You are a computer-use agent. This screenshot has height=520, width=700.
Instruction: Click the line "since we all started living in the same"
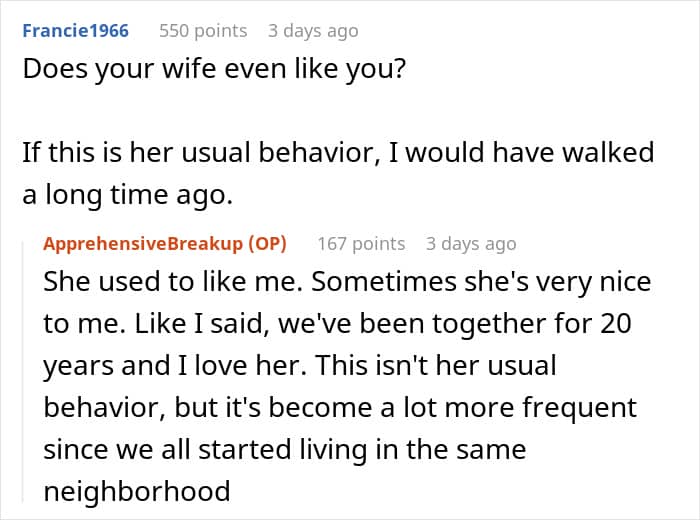point(284,450)
